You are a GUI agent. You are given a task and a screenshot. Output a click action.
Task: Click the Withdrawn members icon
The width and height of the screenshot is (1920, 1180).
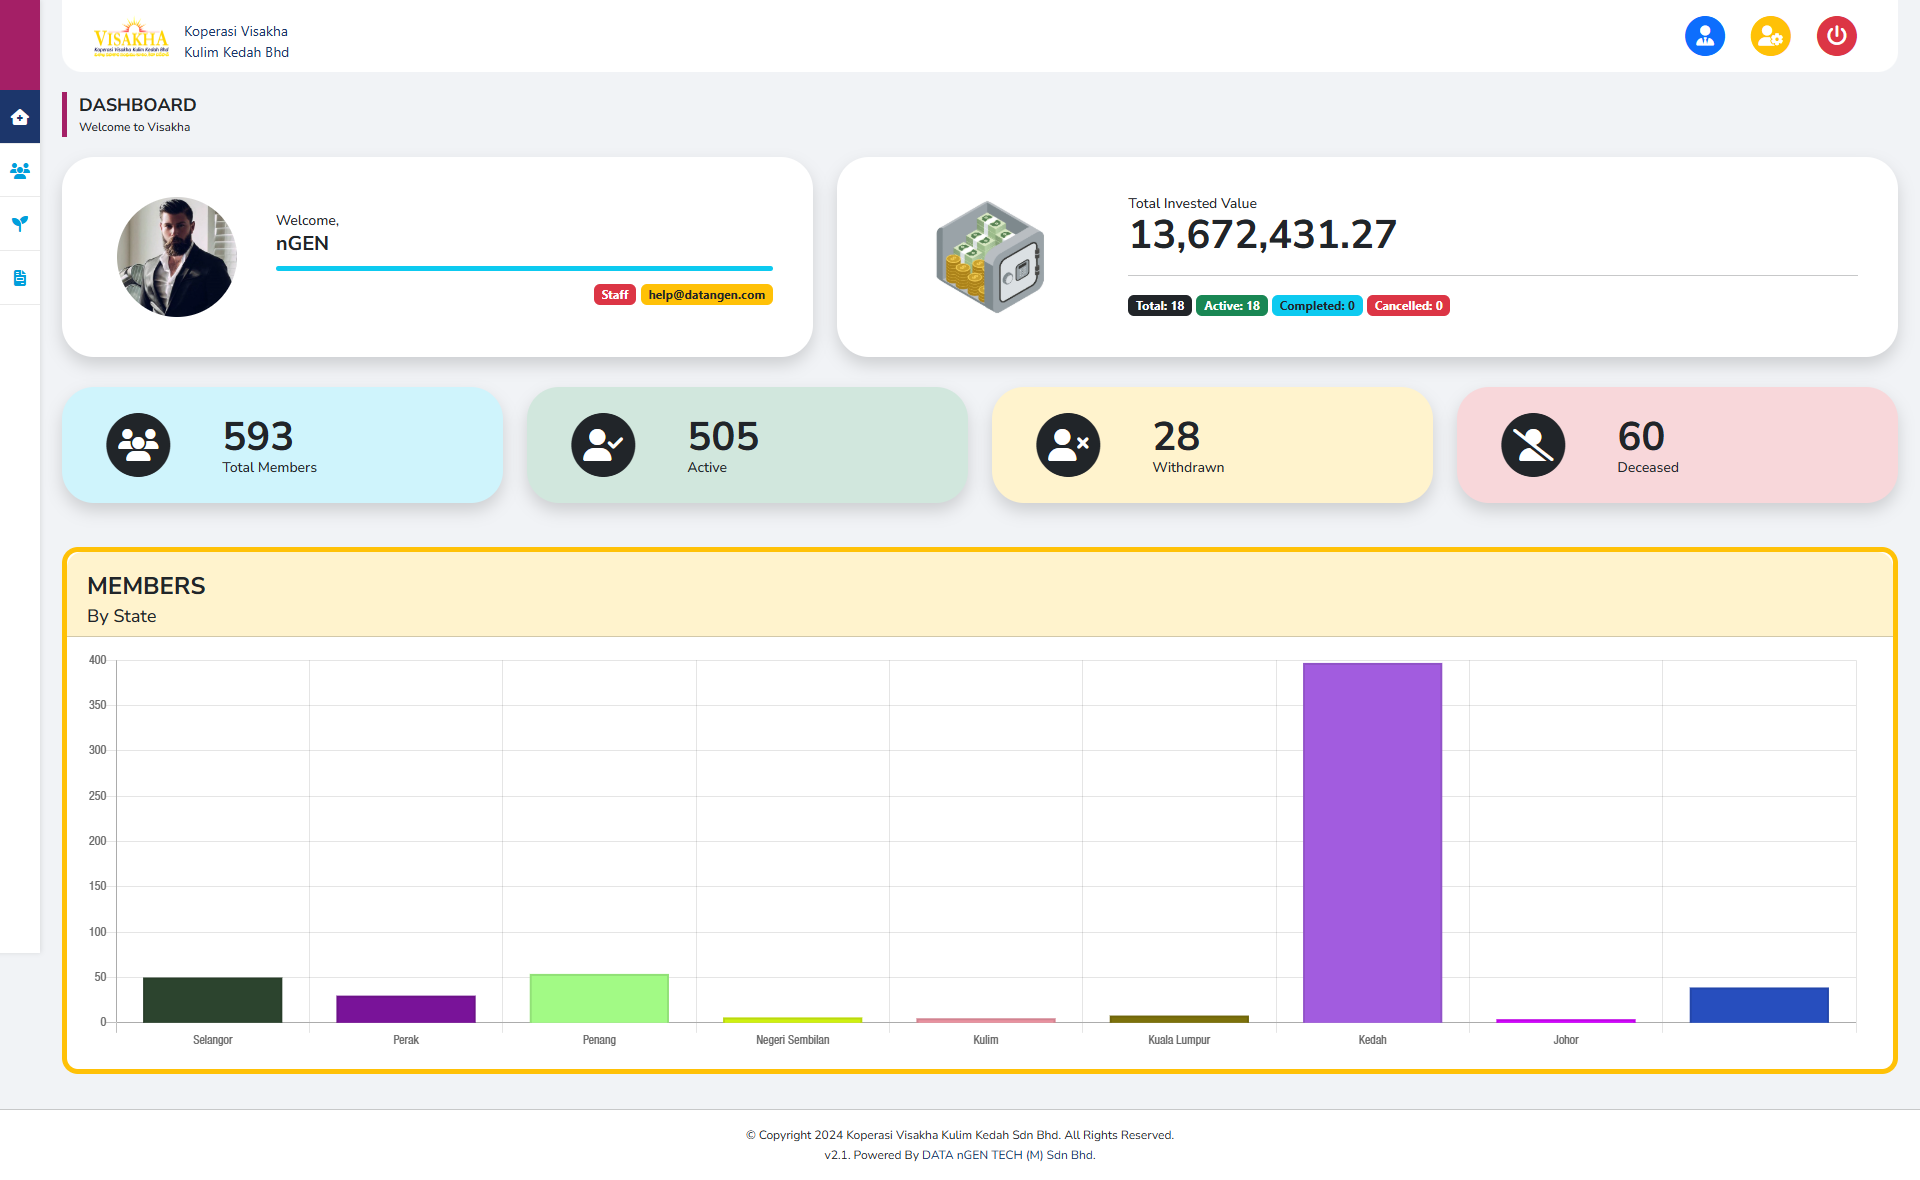point(1068,445)
